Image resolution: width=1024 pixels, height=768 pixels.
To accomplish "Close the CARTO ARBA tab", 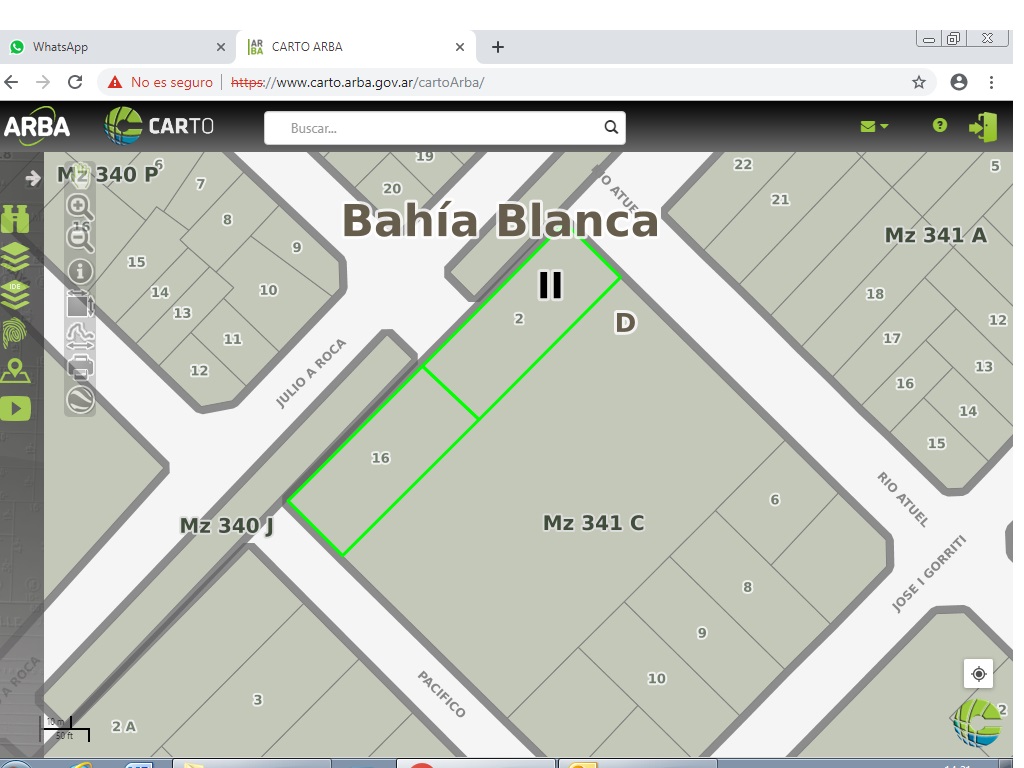I will (460, 47).
